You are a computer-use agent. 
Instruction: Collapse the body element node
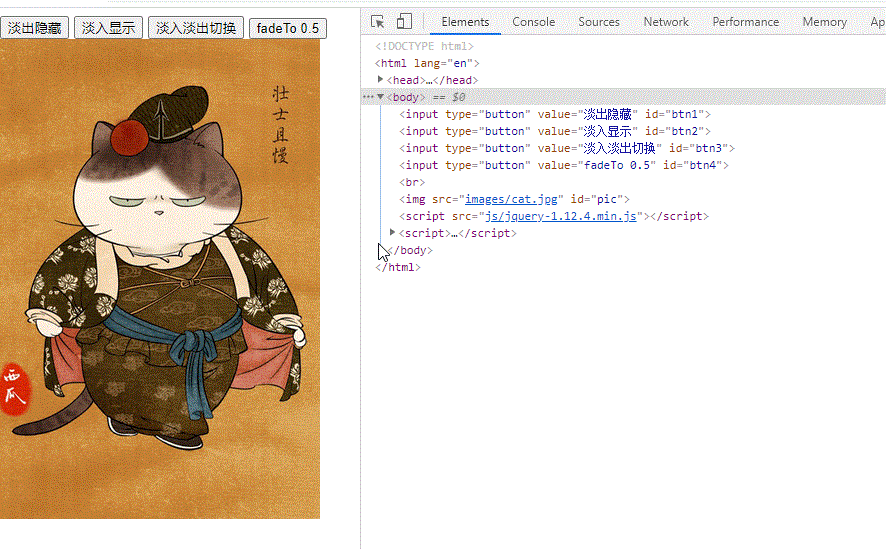[381, 97]
